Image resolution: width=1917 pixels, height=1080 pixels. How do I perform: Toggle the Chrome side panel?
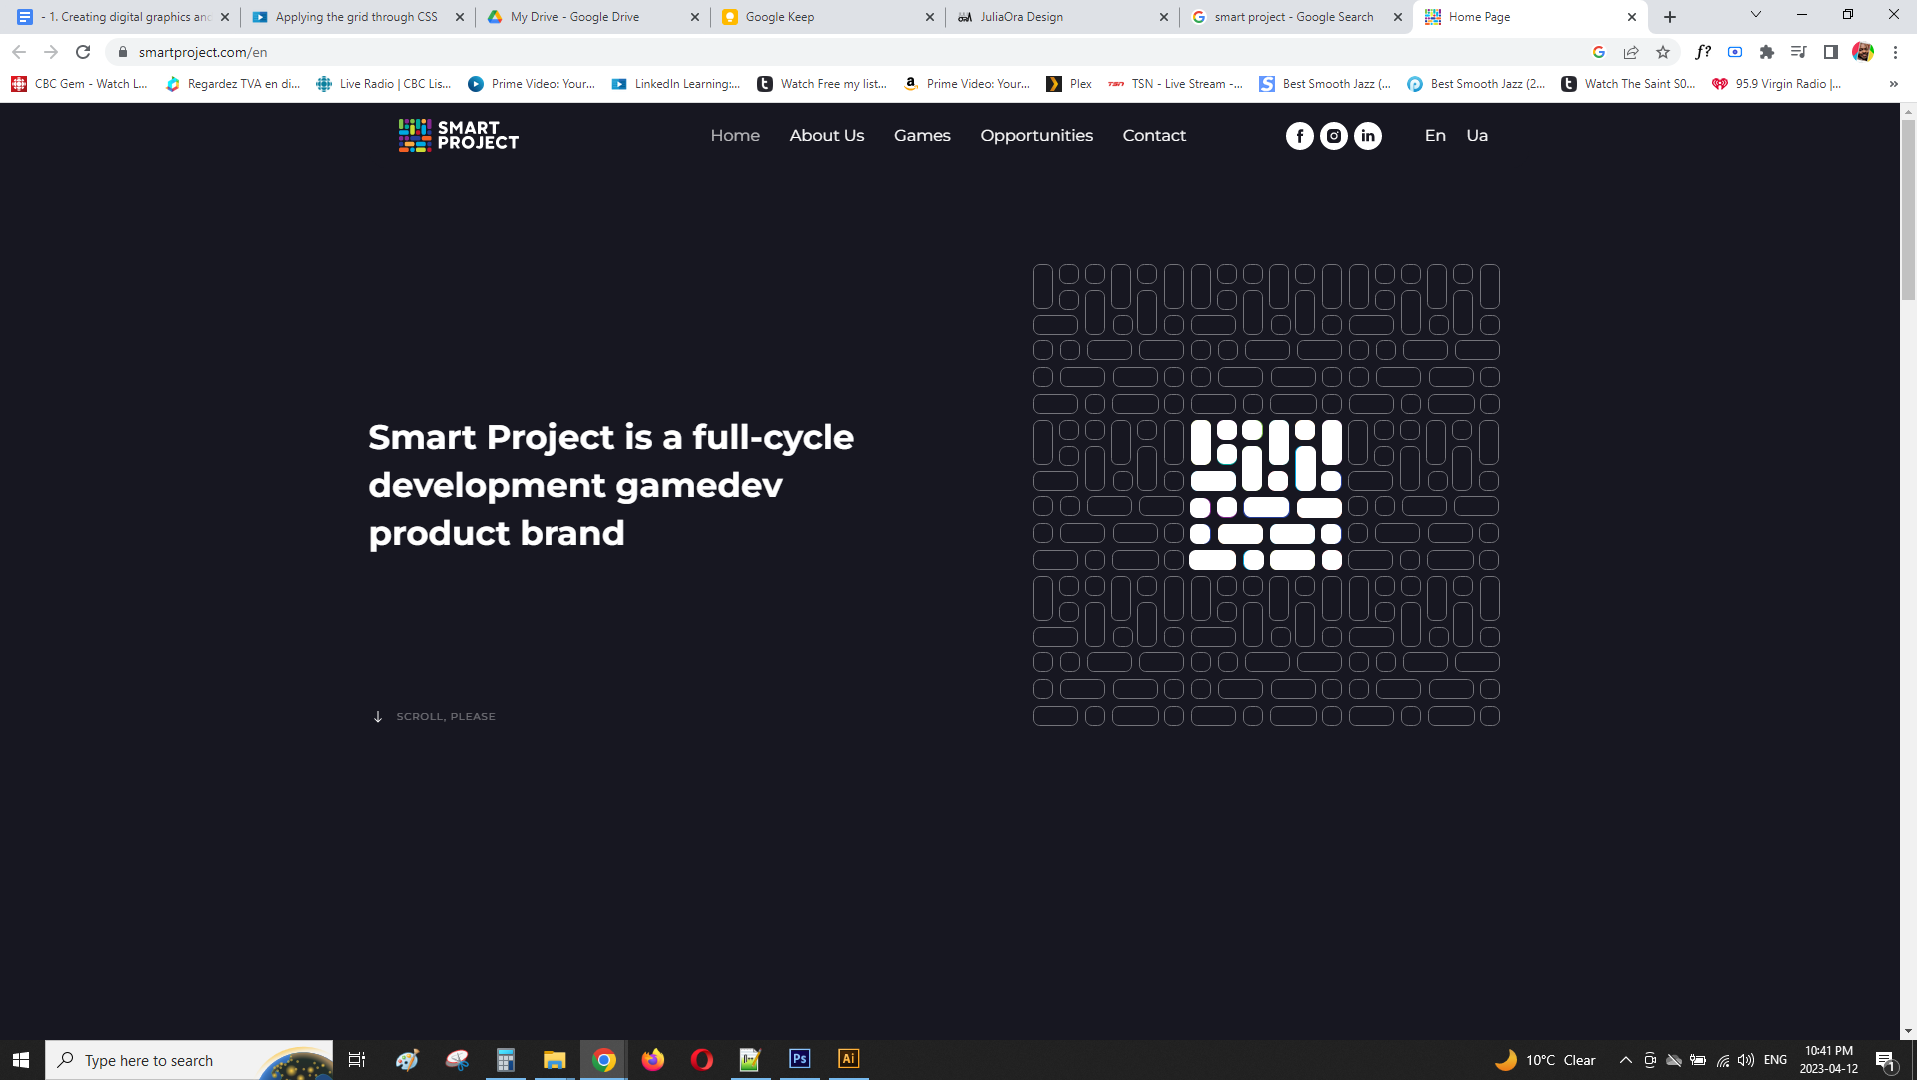pyautogui.click(x=1830, y=52)
